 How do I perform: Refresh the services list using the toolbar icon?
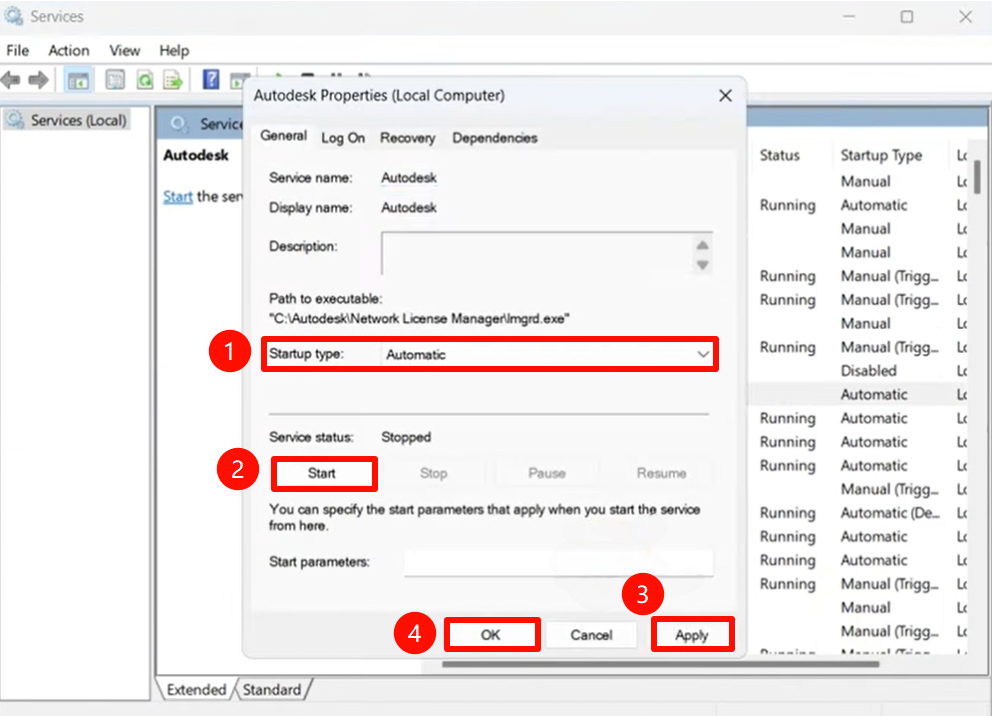click(145, 80)
